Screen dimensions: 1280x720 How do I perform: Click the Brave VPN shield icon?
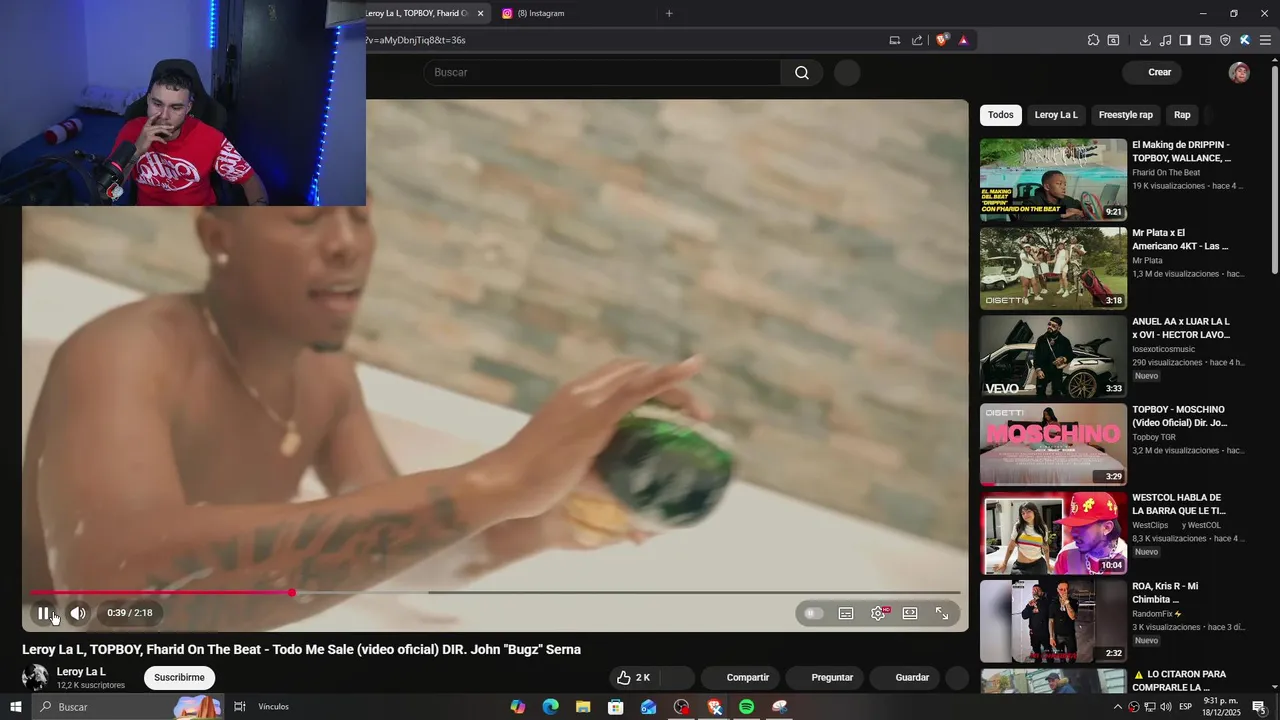coord(1225,40)
